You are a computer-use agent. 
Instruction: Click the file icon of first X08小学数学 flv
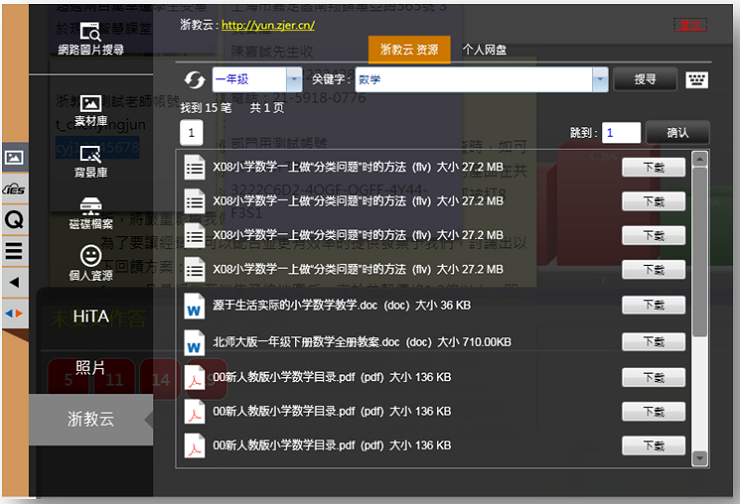click(194, 168)
